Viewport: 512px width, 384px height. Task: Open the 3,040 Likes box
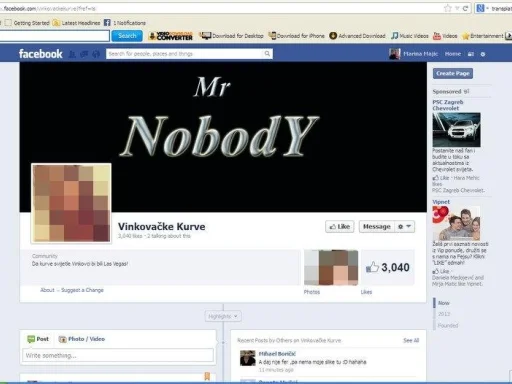tap(388, 267)
